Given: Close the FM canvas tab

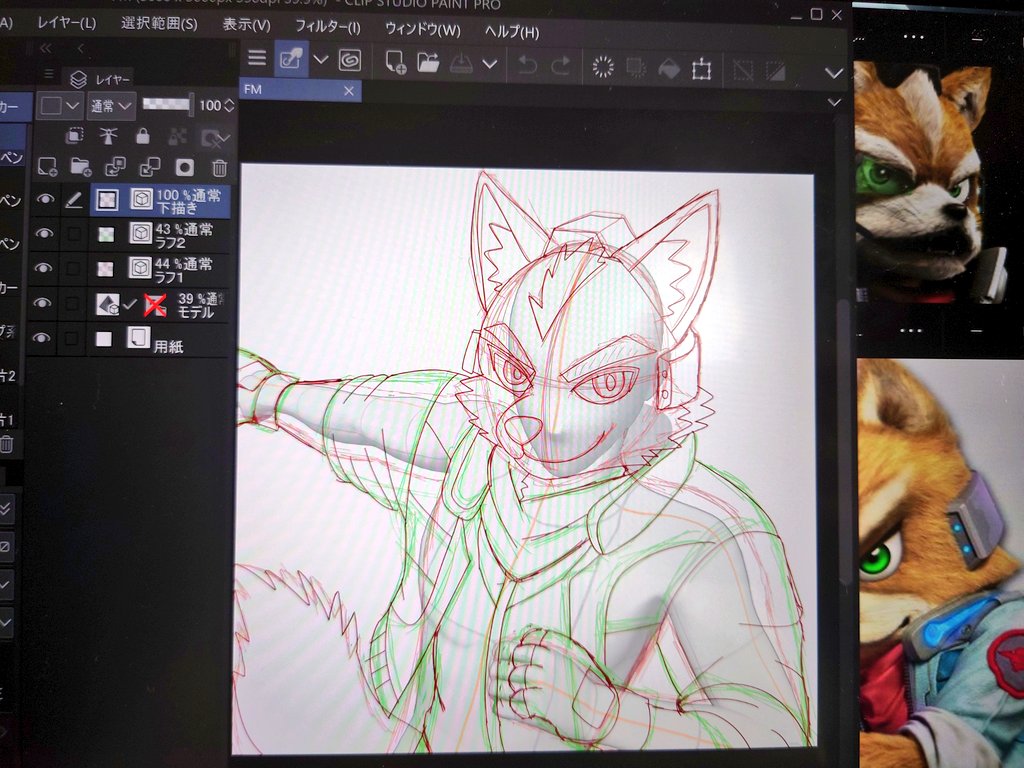Looking at the screenshot, I should pos(348,91).
